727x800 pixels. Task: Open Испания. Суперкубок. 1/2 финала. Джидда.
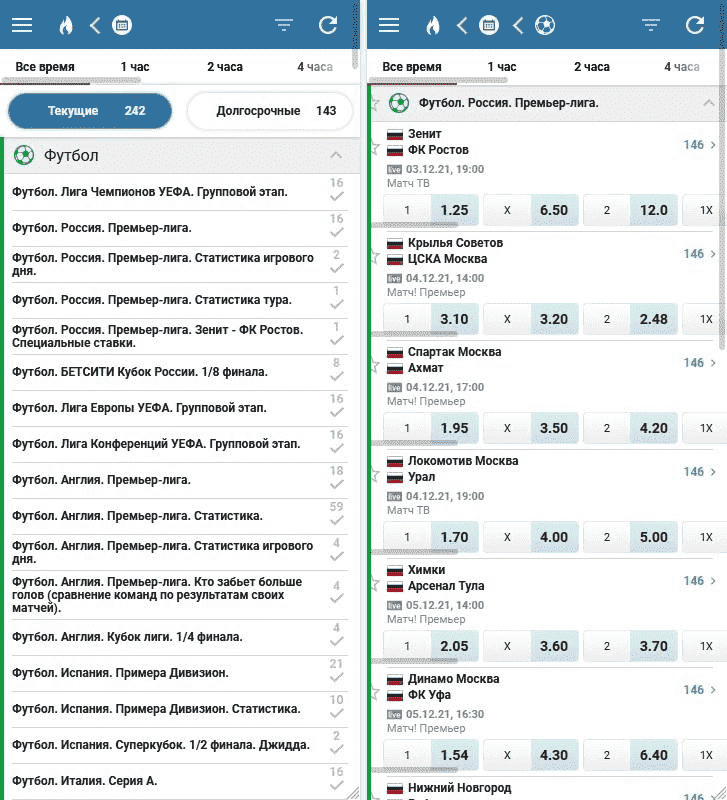pyautogui.click(x=180, y=745)
